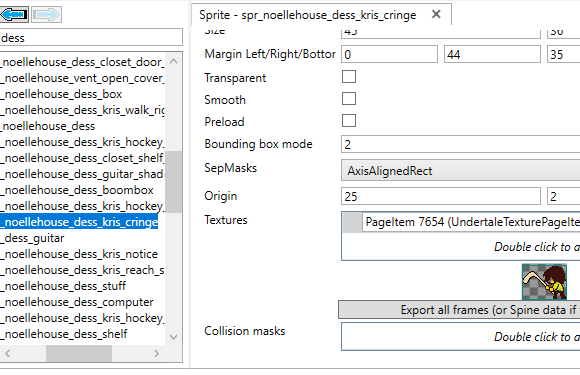Select the Sprite spr_noellehouse_dess_kris_cringe tab
The height and width of the screenshot is (375, 580).
[x=307, y=15]
